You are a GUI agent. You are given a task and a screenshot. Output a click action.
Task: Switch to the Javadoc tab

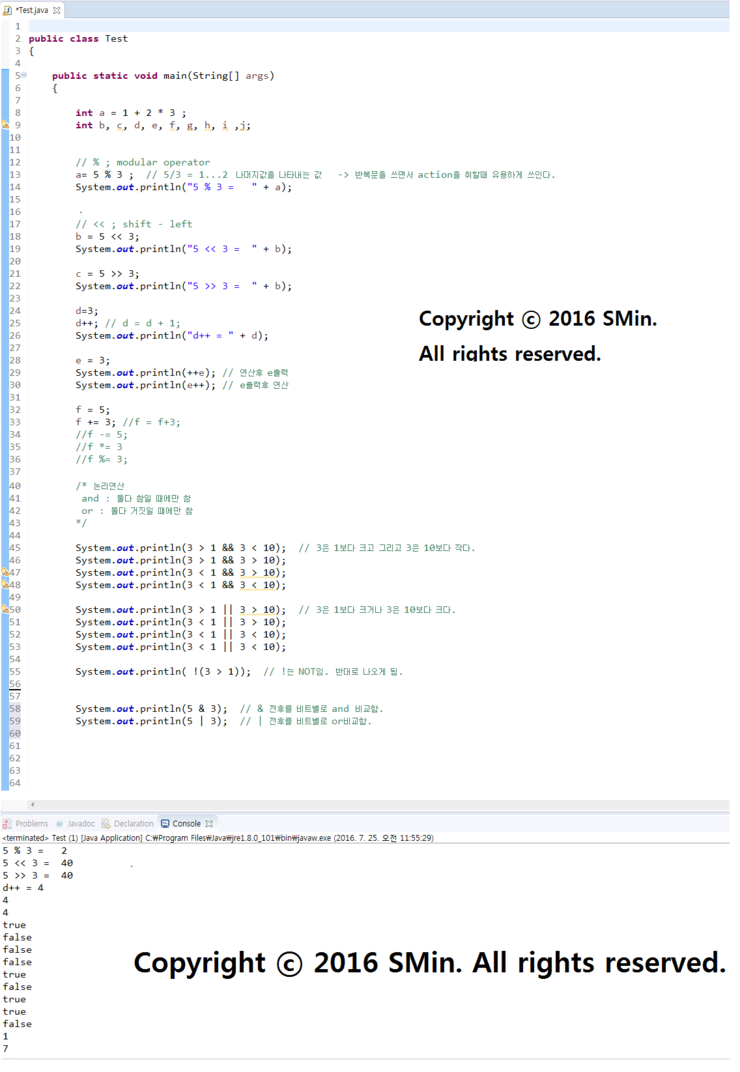point(75,824)
